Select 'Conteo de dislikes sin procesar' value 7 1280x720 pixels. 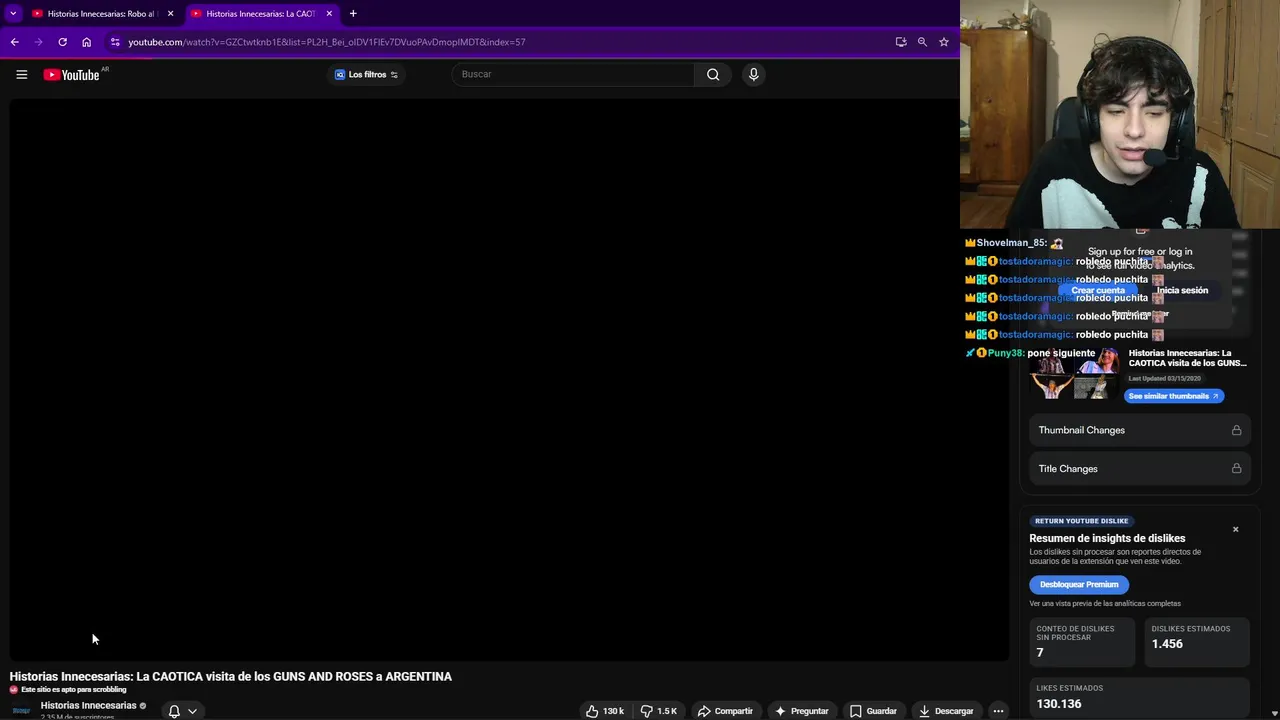coord(1040,652)
